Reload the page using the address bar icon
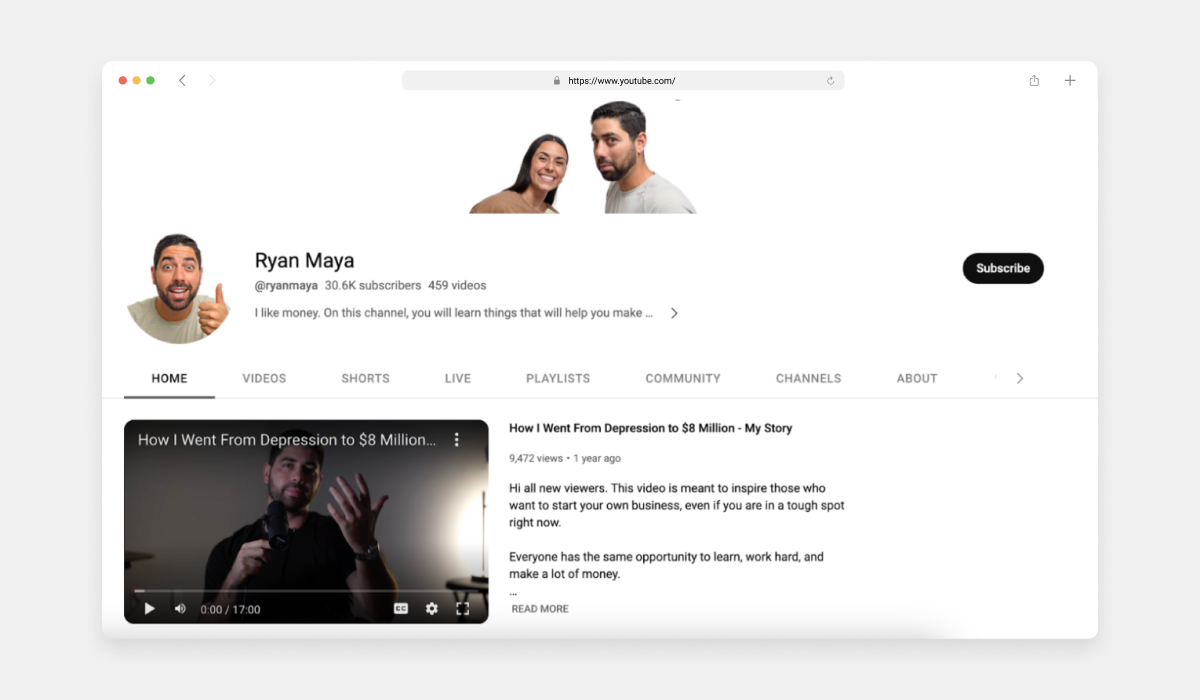Viewport: 1200px width, 700px height. [830, 80]
